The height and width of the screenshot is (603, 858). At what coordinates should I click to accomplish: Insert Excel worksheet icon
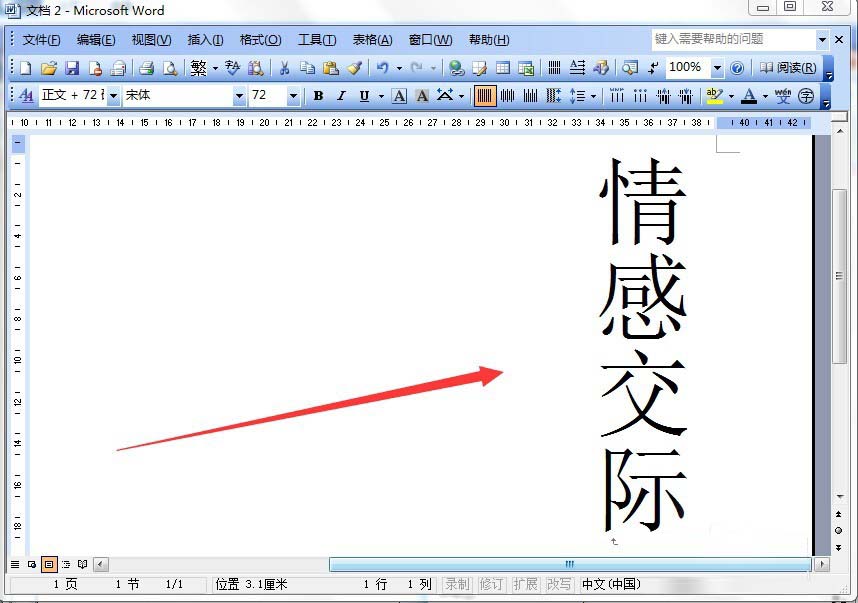[x=526, y=68]
